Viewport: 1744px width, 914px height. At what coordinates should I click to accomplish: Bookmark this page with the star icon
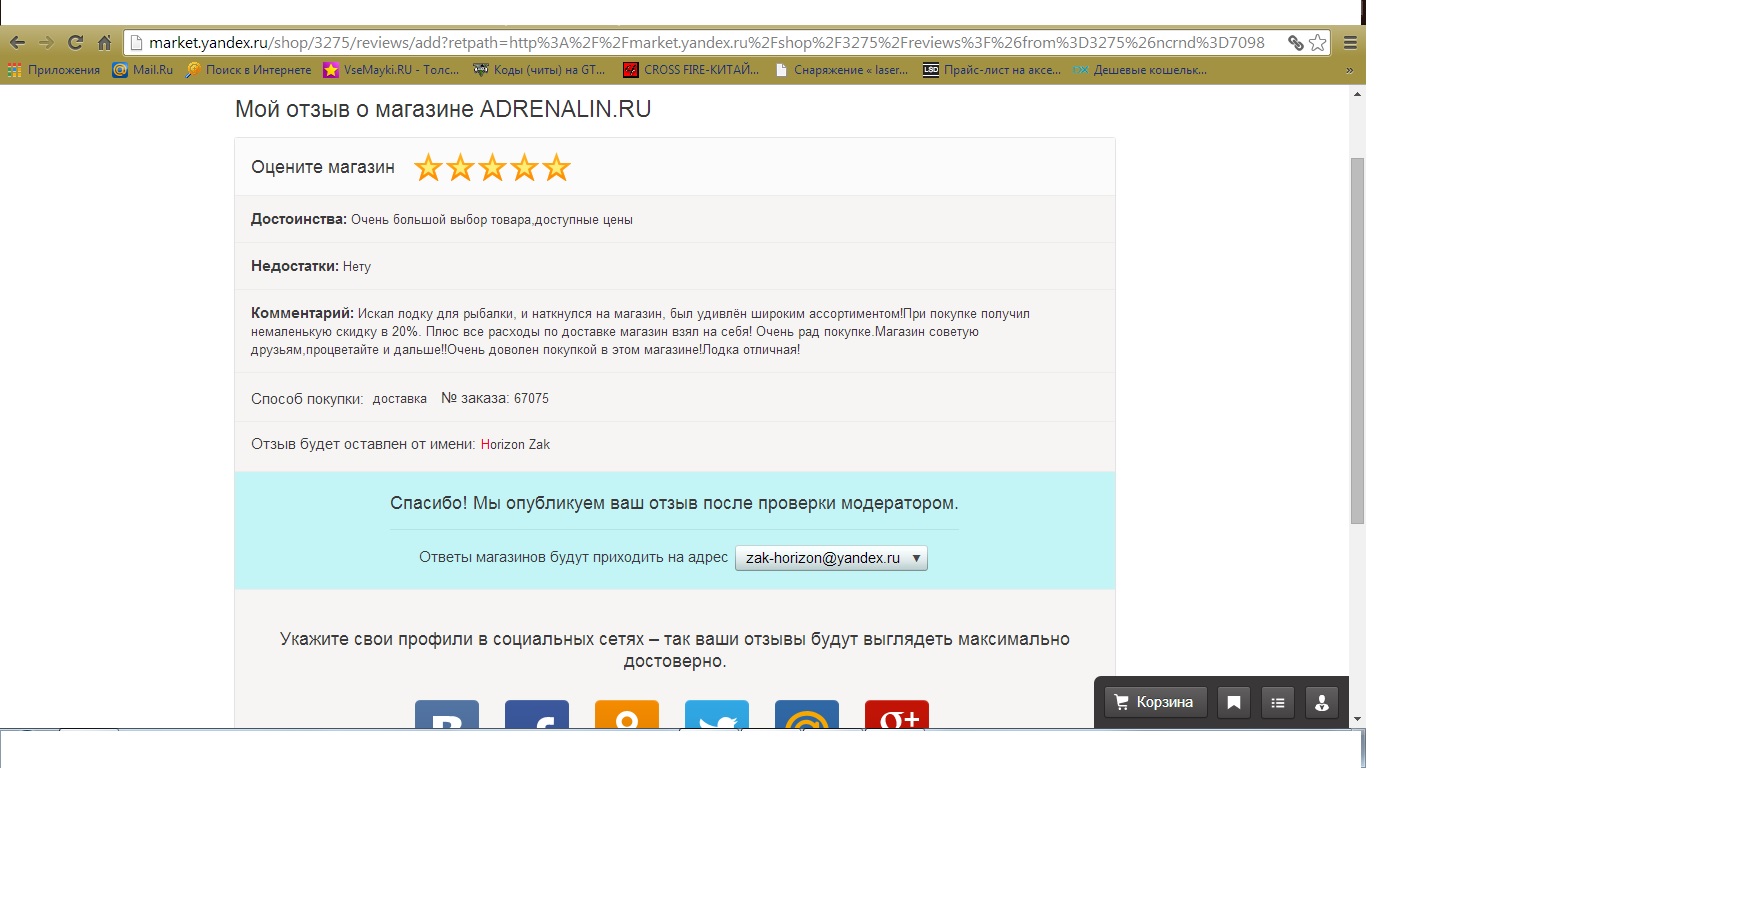click(1318, 42)
